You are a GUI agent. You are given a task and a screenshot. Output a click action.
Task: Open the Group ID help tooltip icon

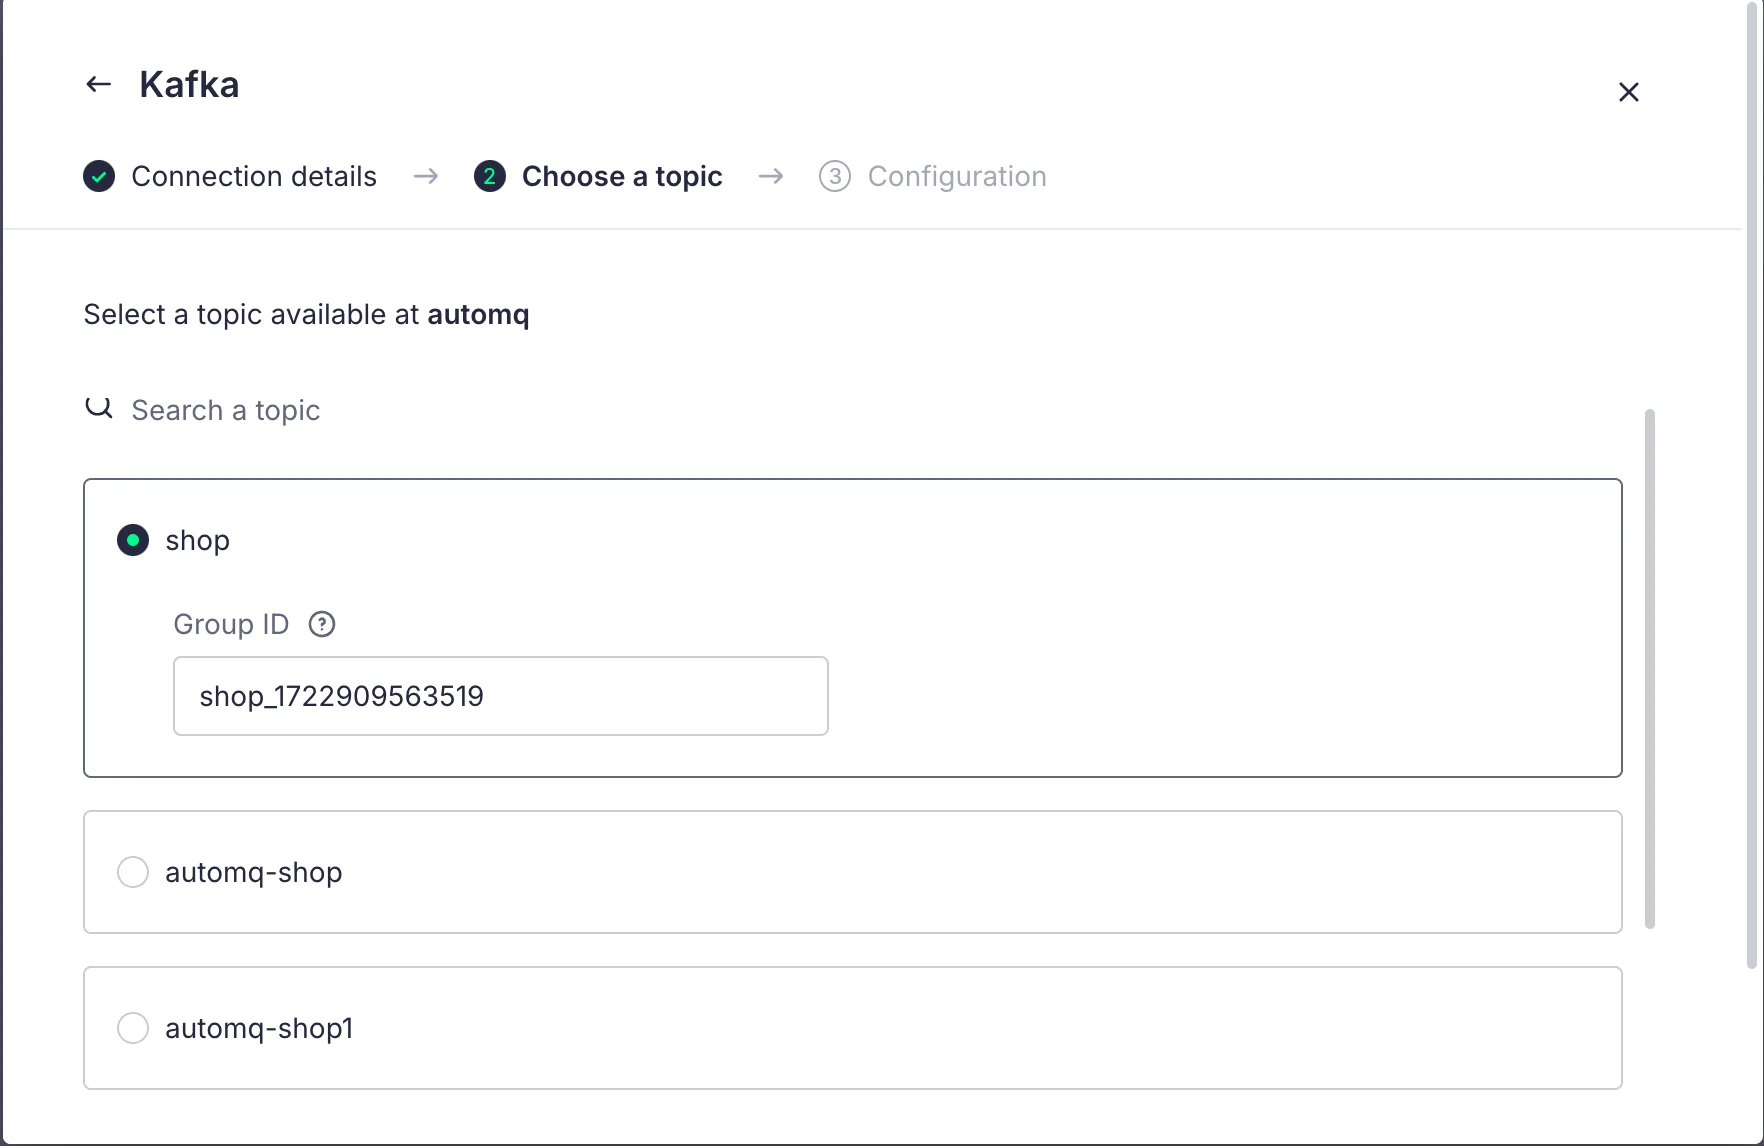point(322,625)
